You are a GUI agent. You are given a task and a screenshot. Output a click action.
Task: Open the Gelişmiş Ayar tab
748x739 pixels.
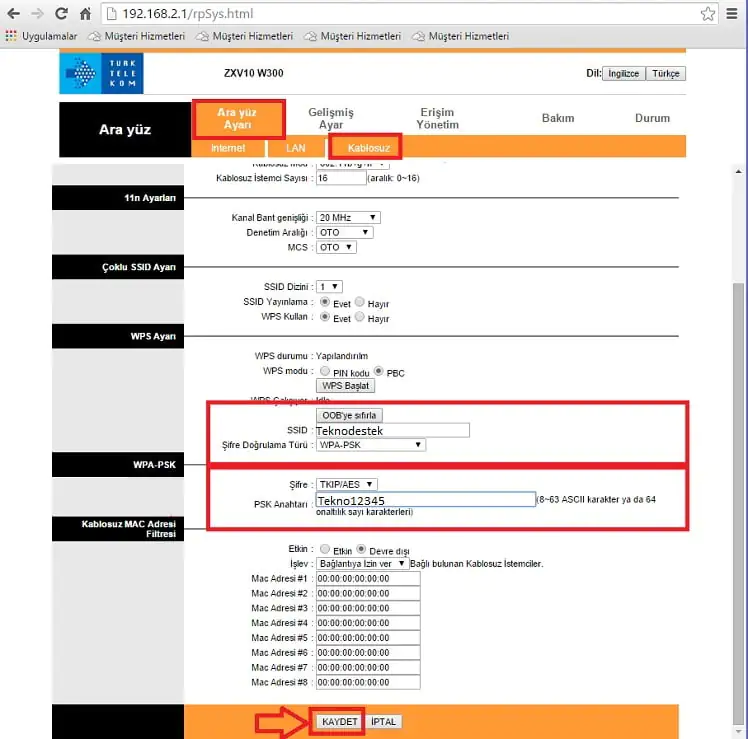click(331, 118)
